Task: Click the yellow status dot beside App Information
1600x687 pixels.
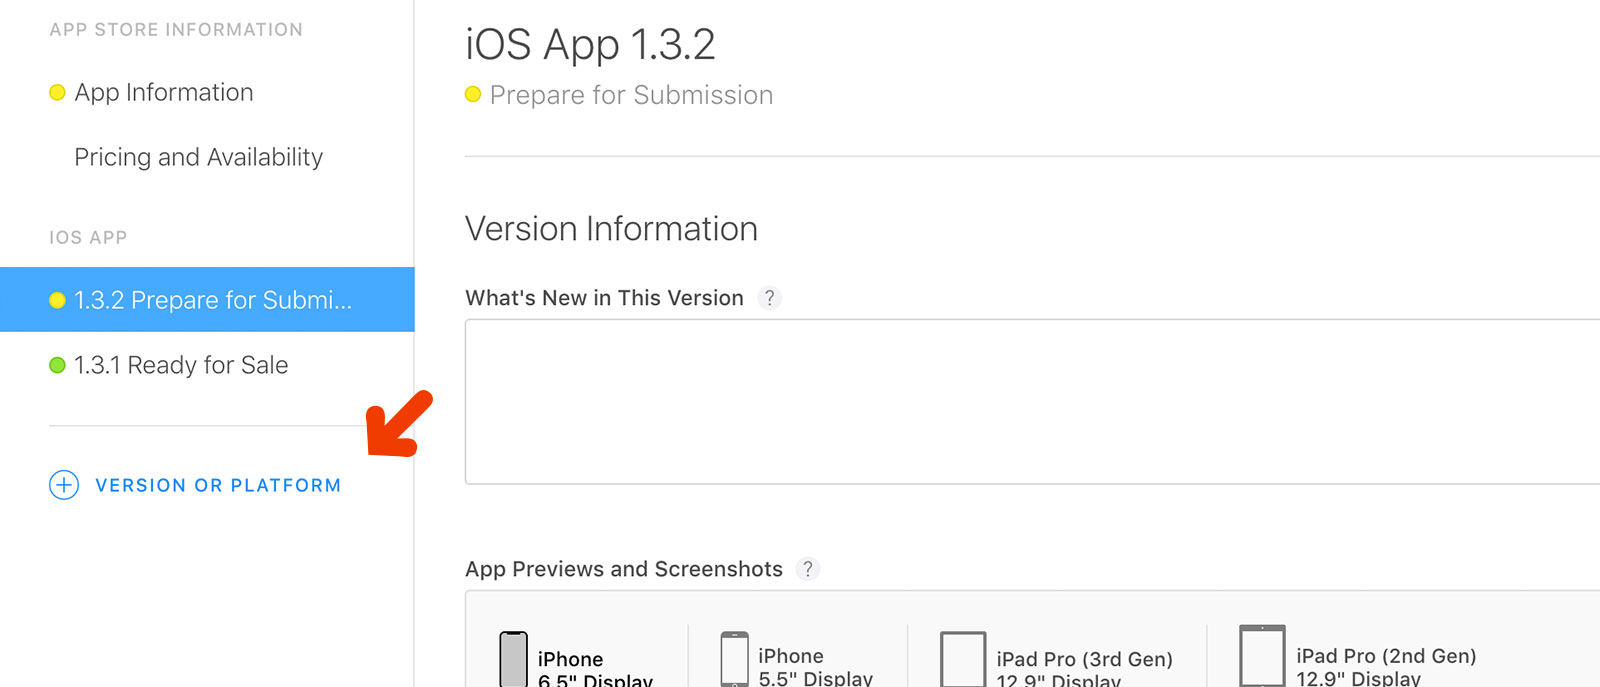Action: pyautogui.click(x=57, y=92)
